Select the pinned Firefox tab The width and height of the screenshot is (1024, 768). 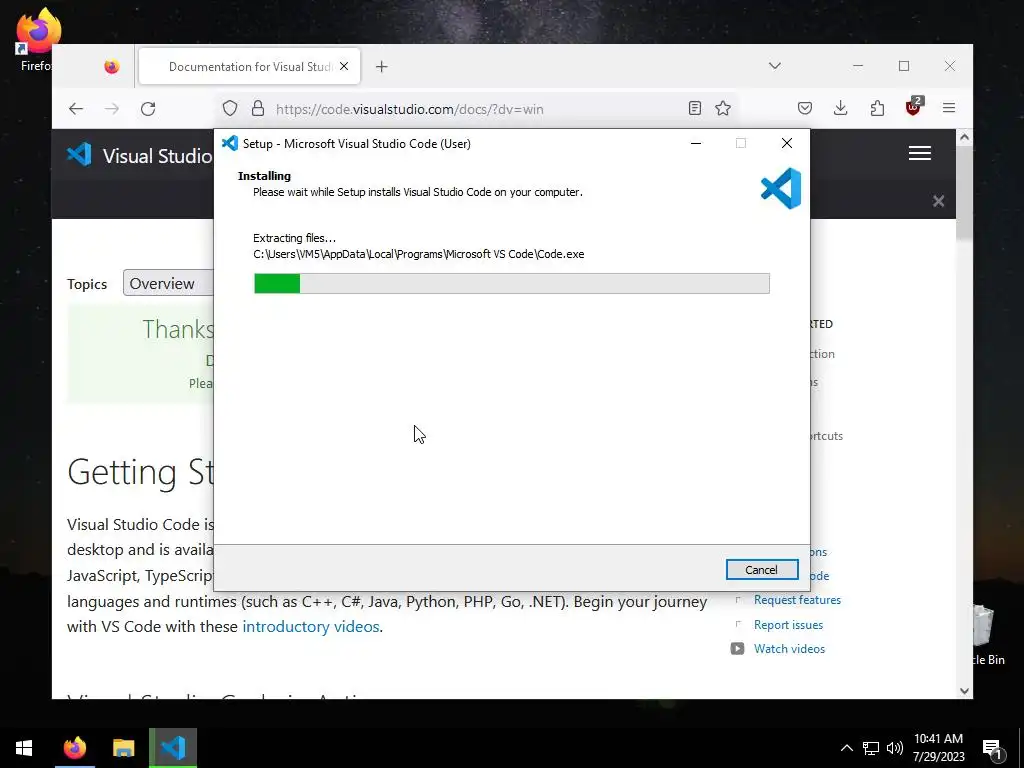(x=112, y=67)
